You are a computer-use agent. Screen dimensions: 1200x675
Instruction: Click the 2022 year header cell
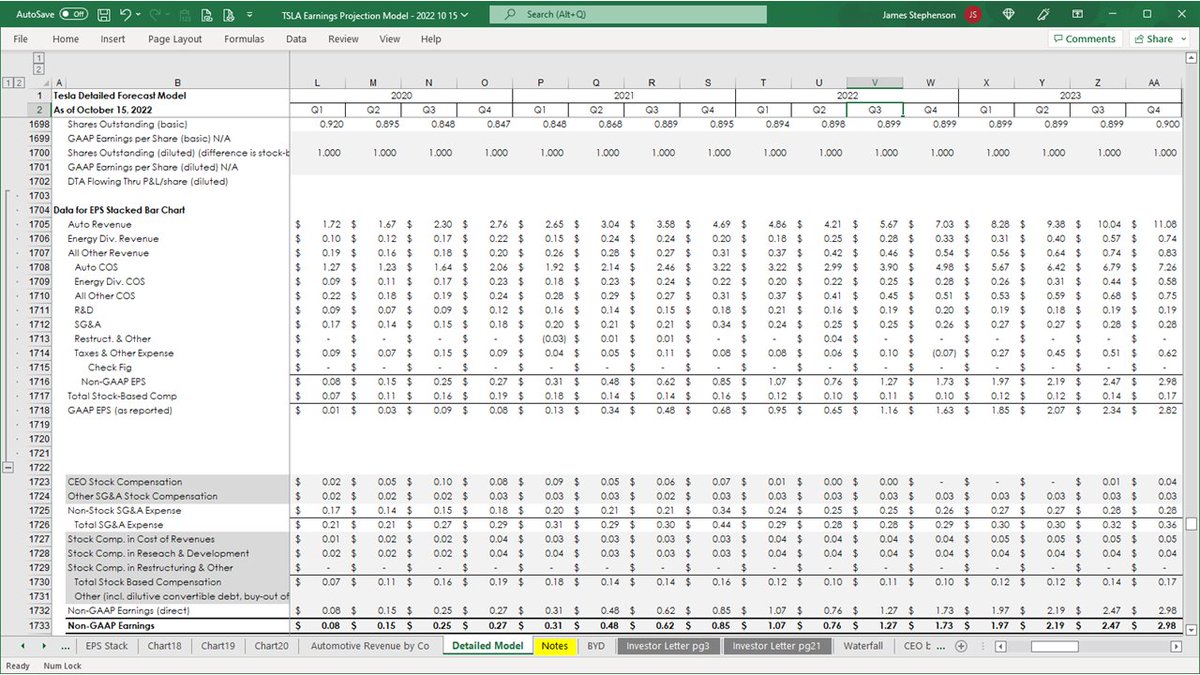click(846, 96)
